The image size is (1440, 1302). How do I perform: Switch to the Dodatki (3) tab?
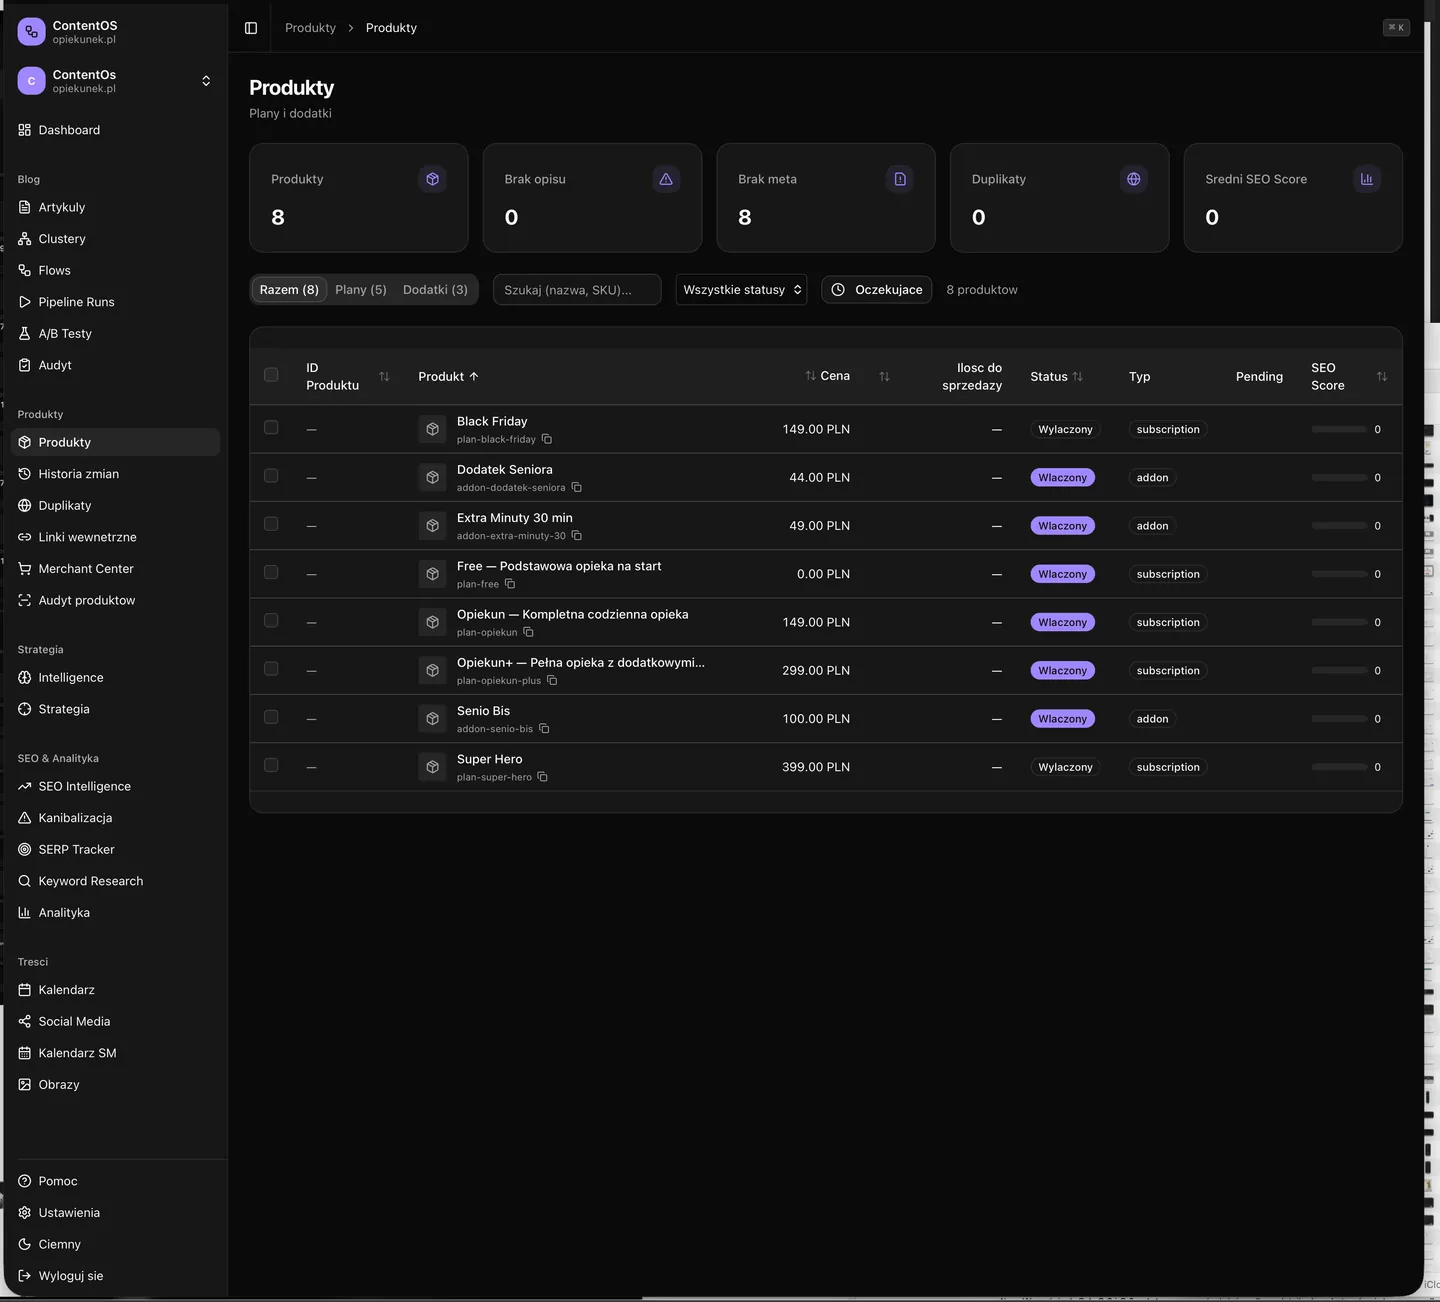pyautogui.click(x=435, y=290)
